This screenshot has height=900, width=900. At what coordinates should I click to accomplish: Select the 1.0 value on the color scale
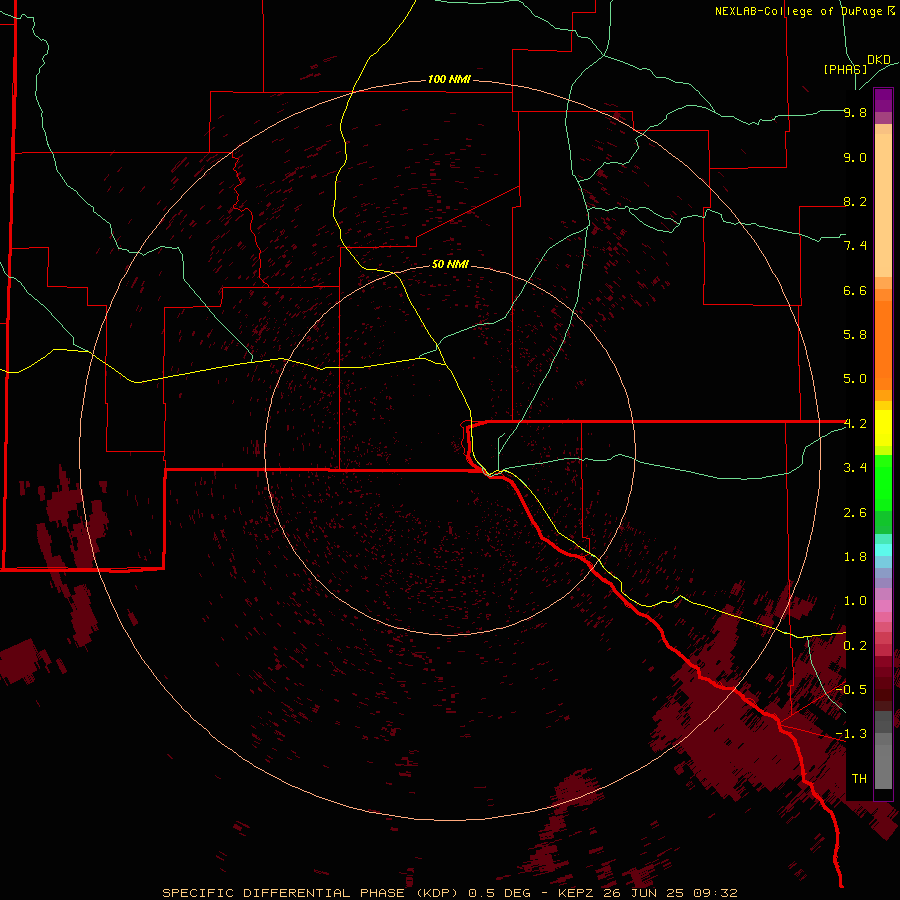pos(855,601)
